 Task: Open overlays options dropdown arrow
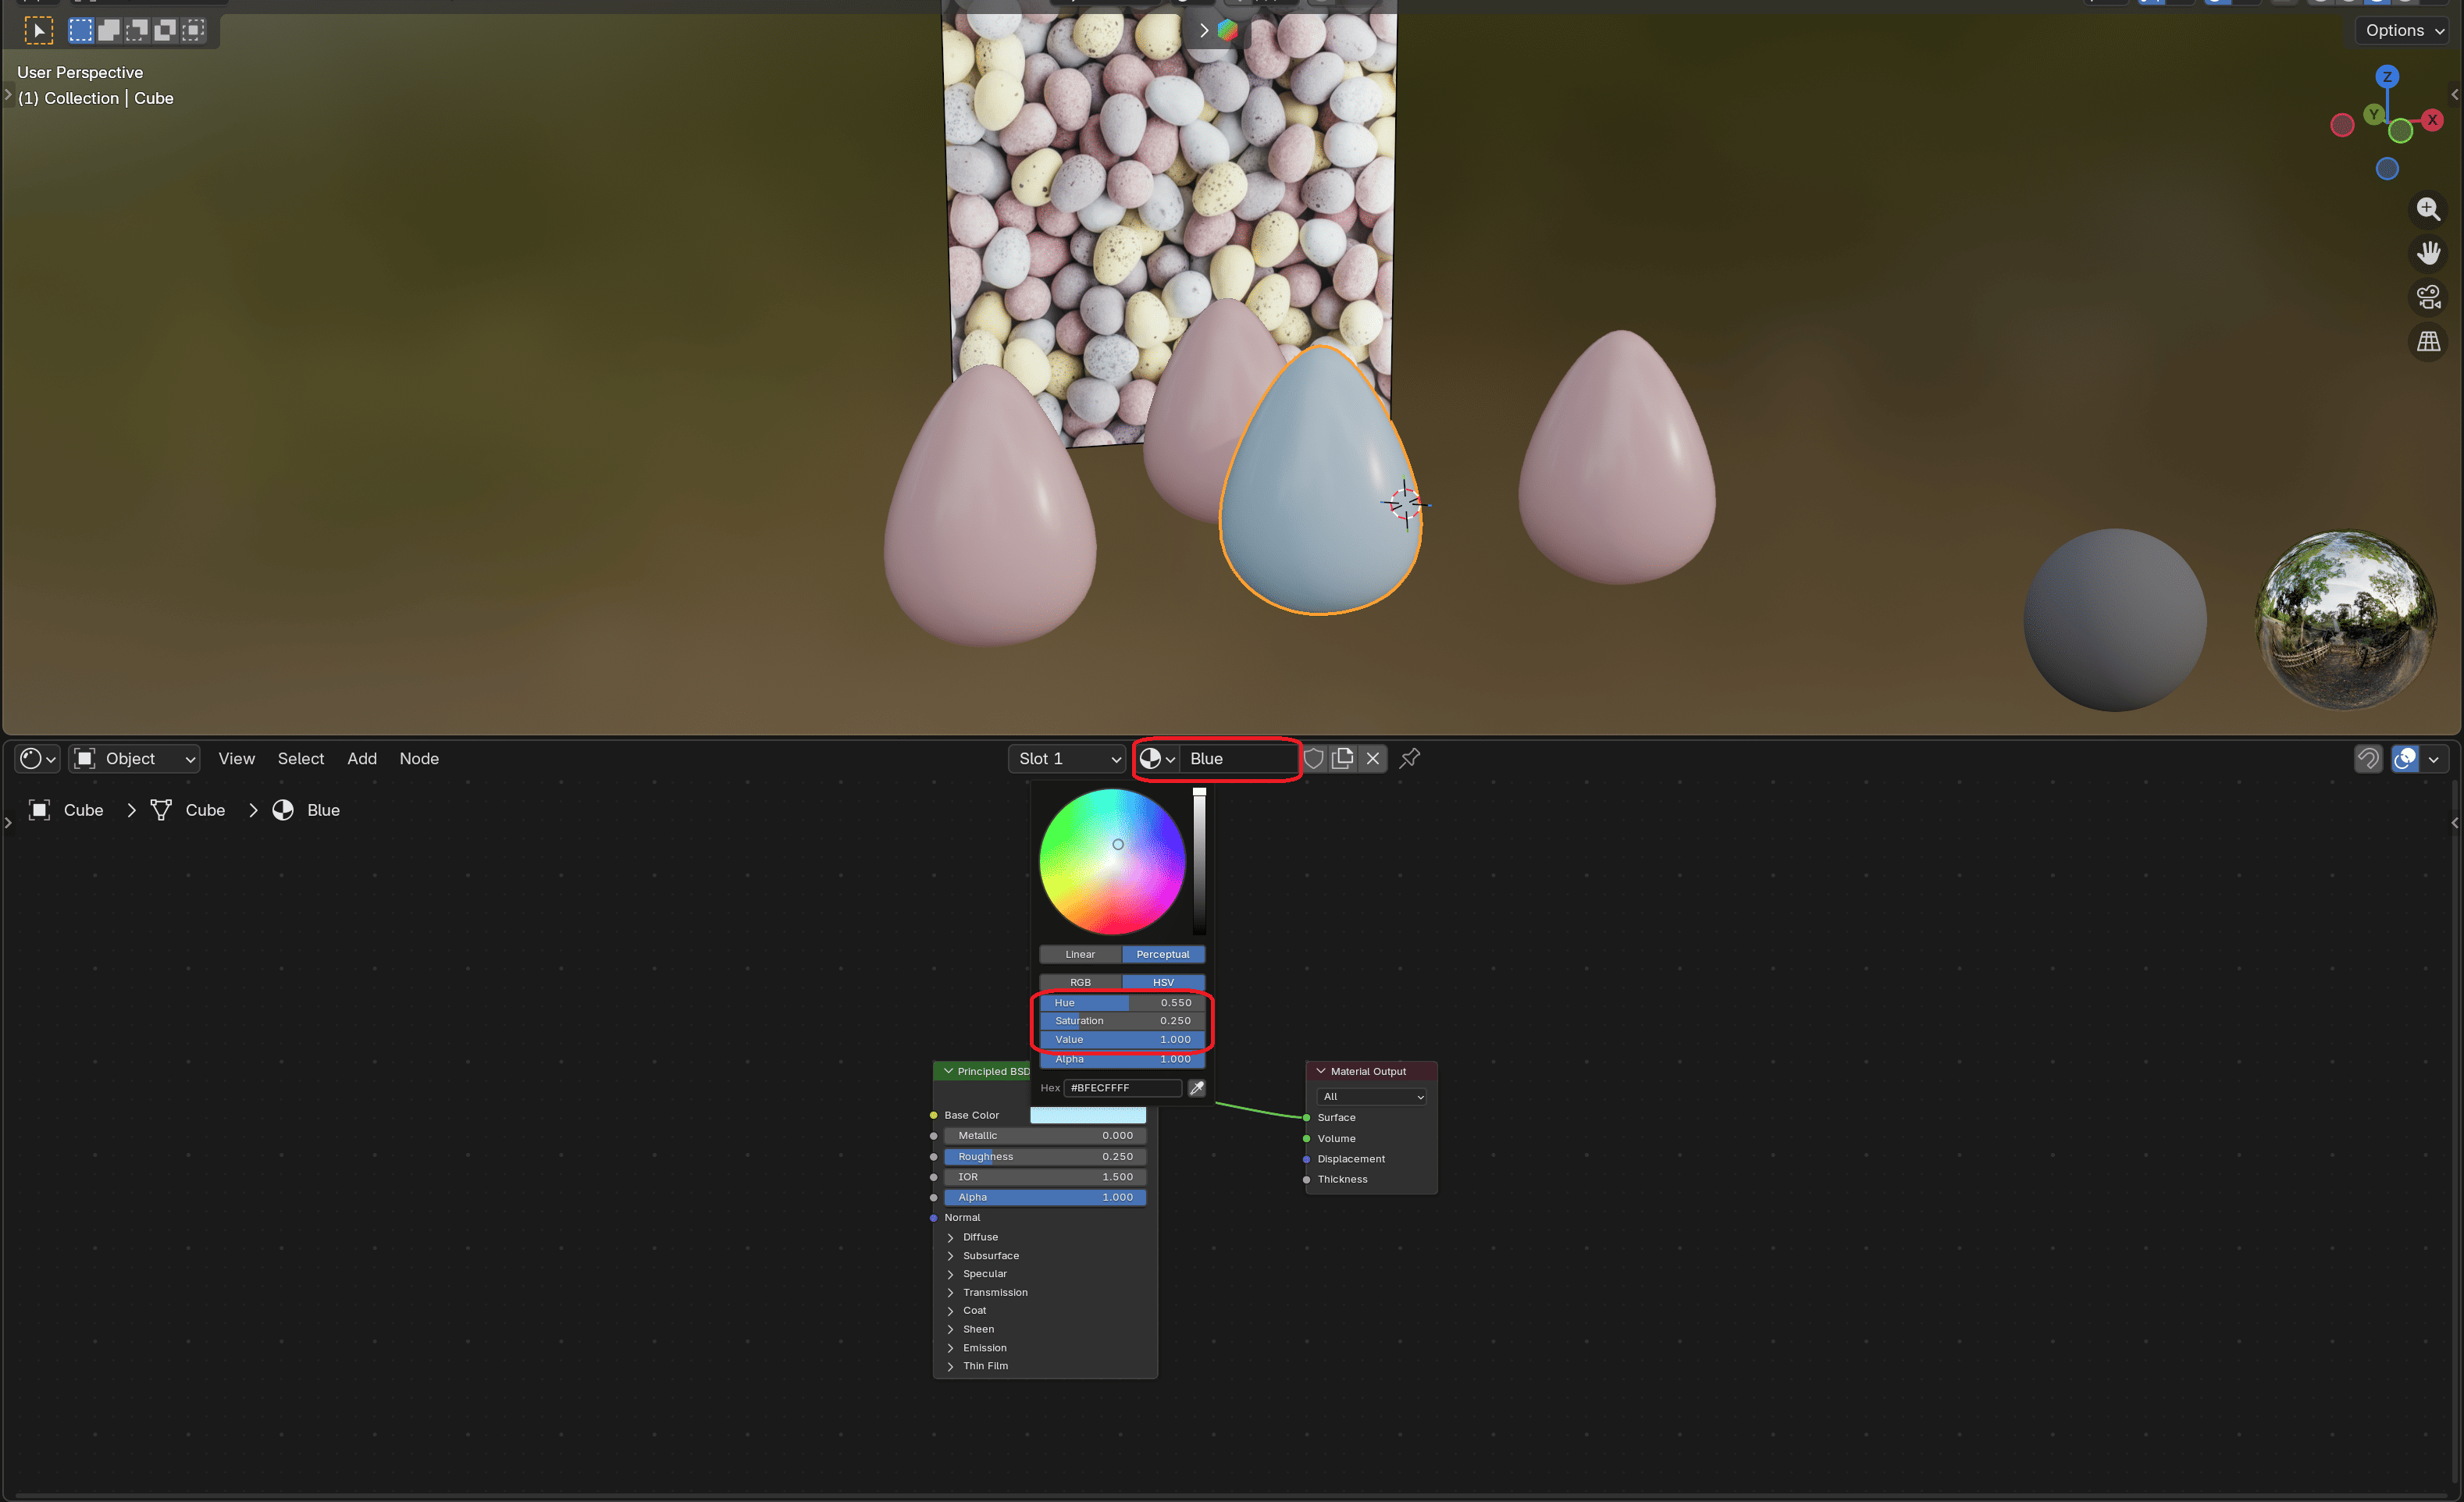click(x=2434, y=759)
